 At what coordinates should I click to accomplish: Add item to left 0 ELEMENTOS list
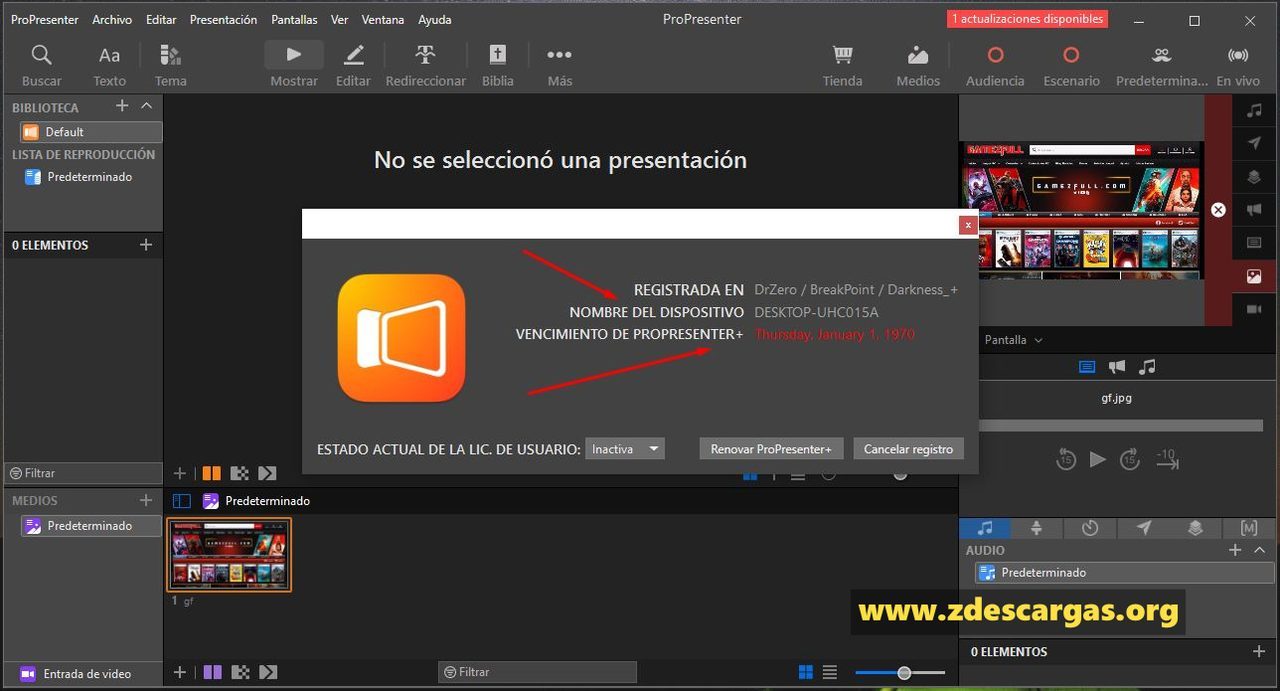point(146,245)
